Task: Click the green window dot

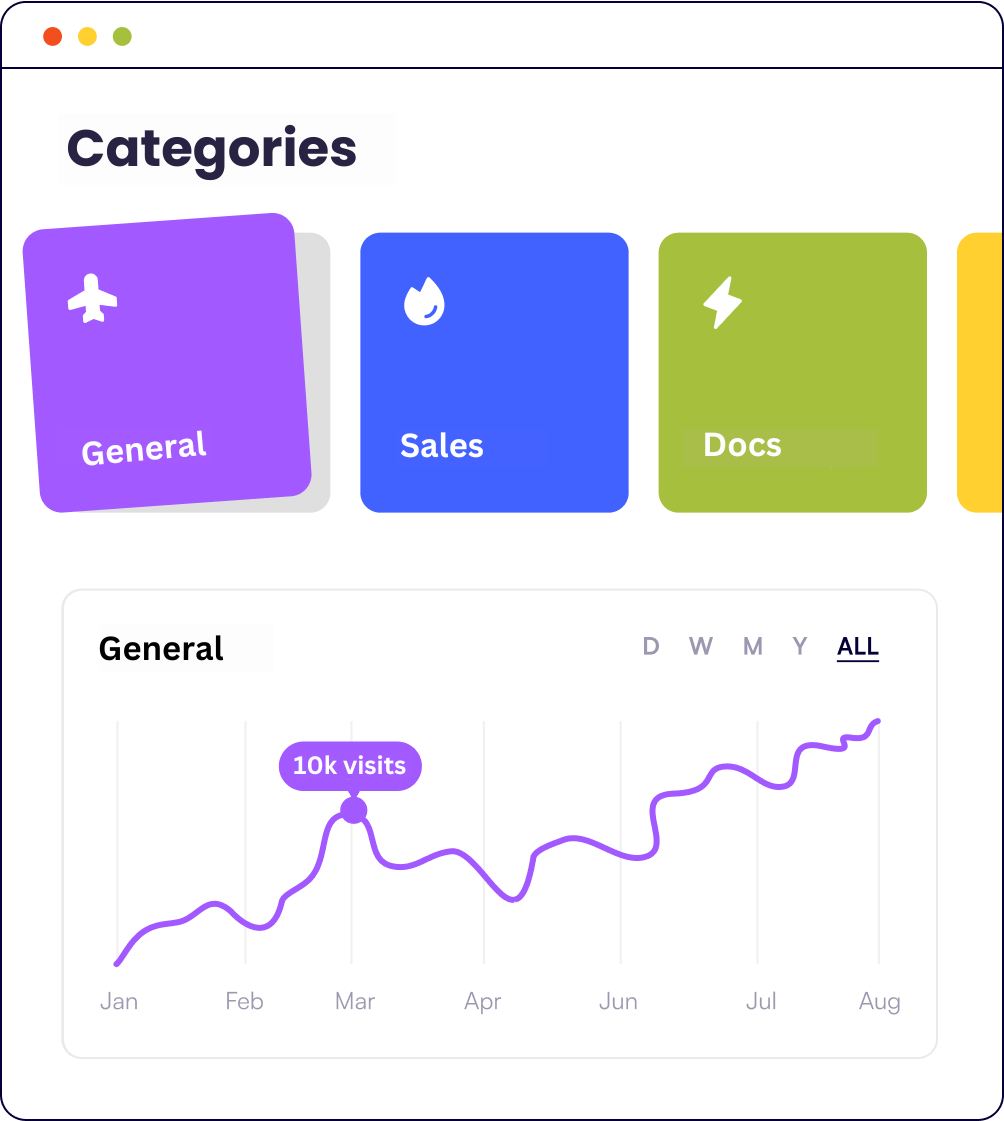Action: point(122,37)
